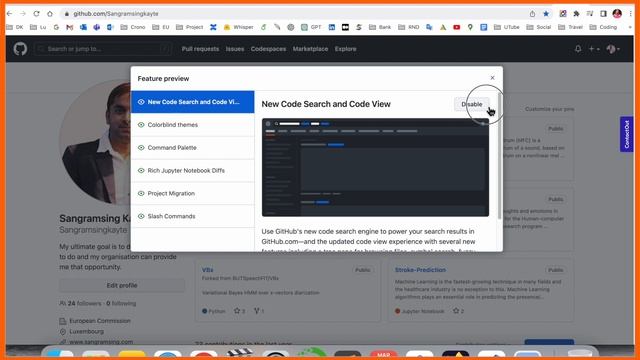Click the code view preview image

(x=375, y=167)
